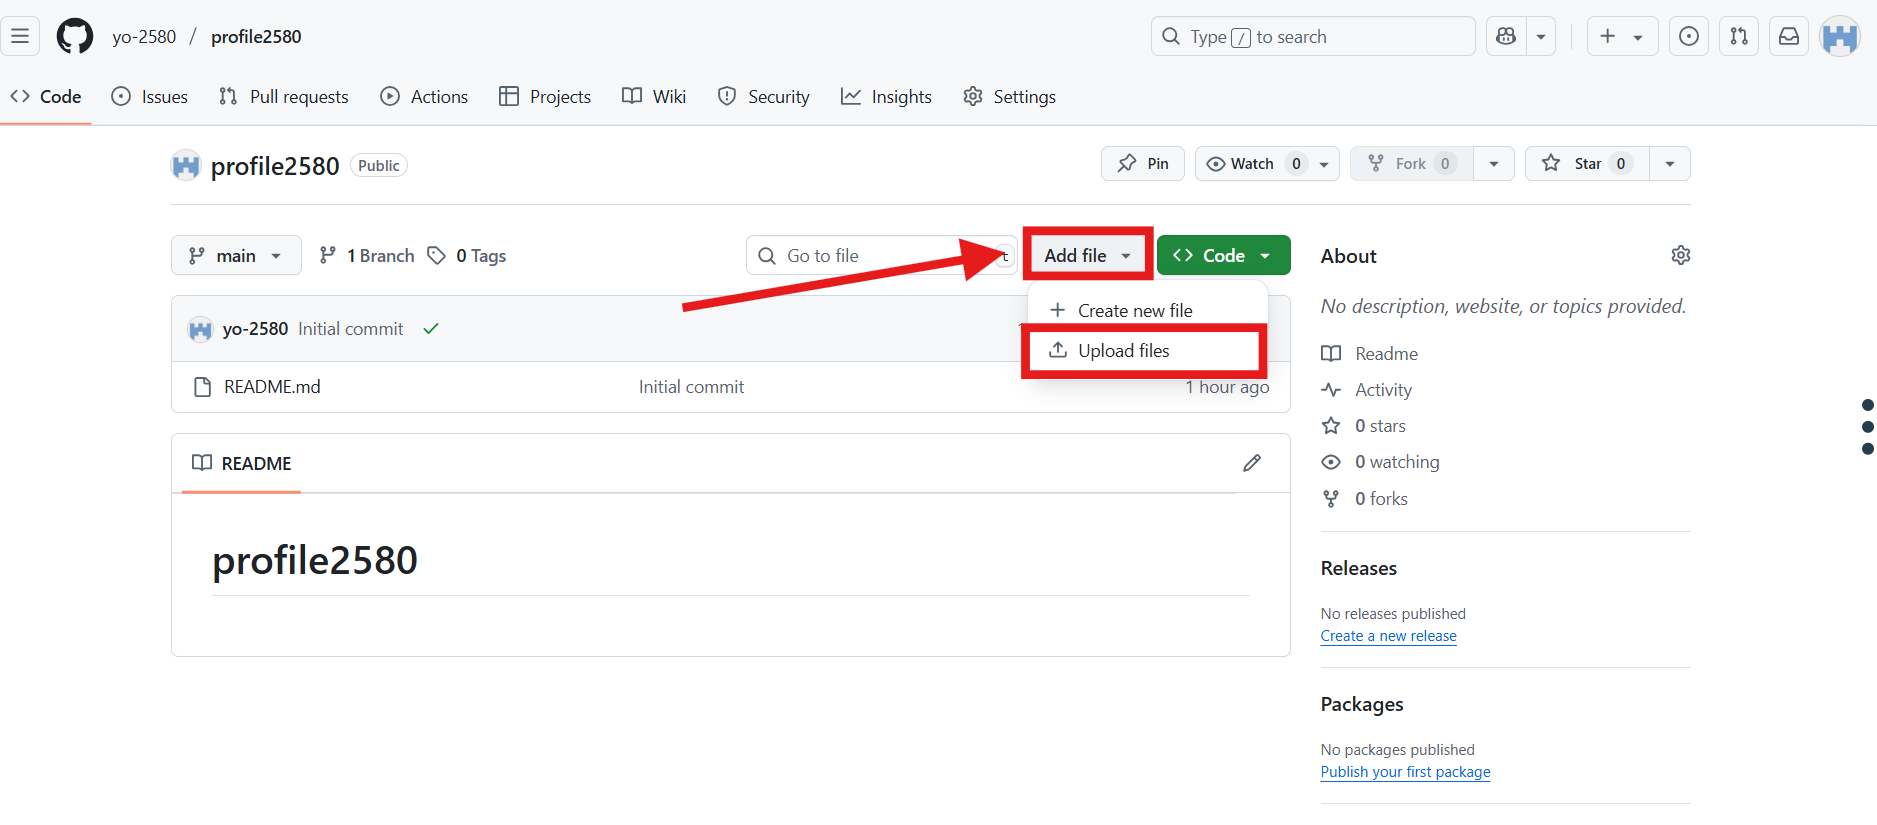View the commit status green checkmark
The height and width of the screenshot is (825, 1877).
[x=431, y=329]
